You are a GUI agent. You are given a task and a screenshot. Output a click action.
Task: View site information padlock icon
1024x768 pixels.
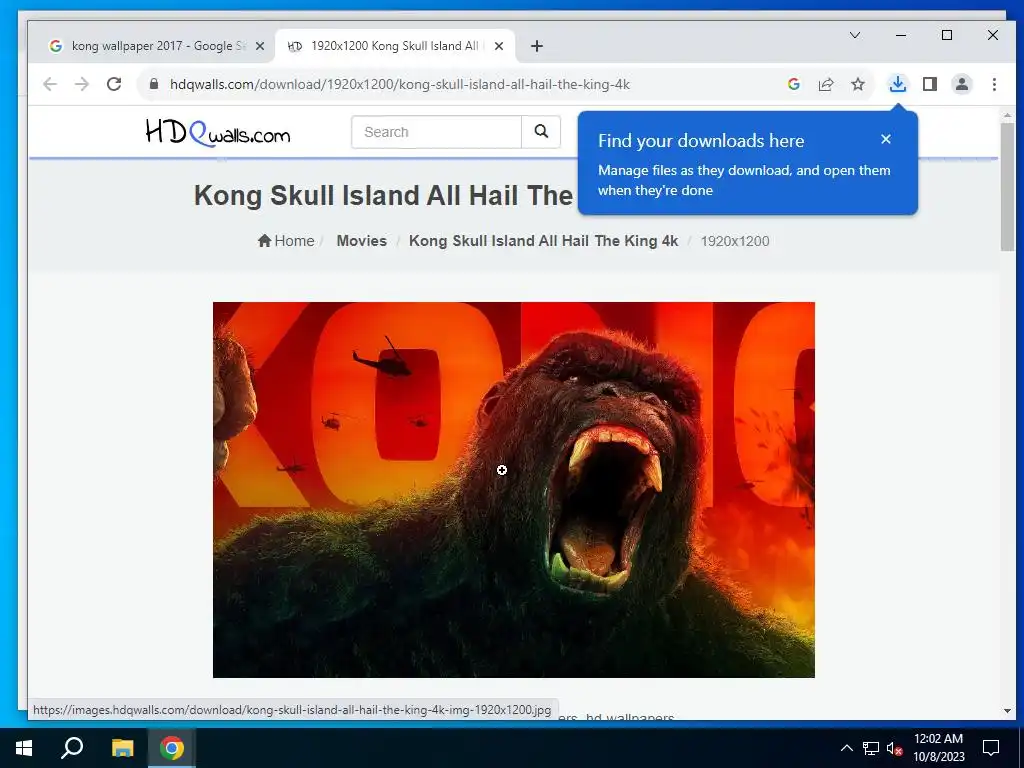point(154,84)
